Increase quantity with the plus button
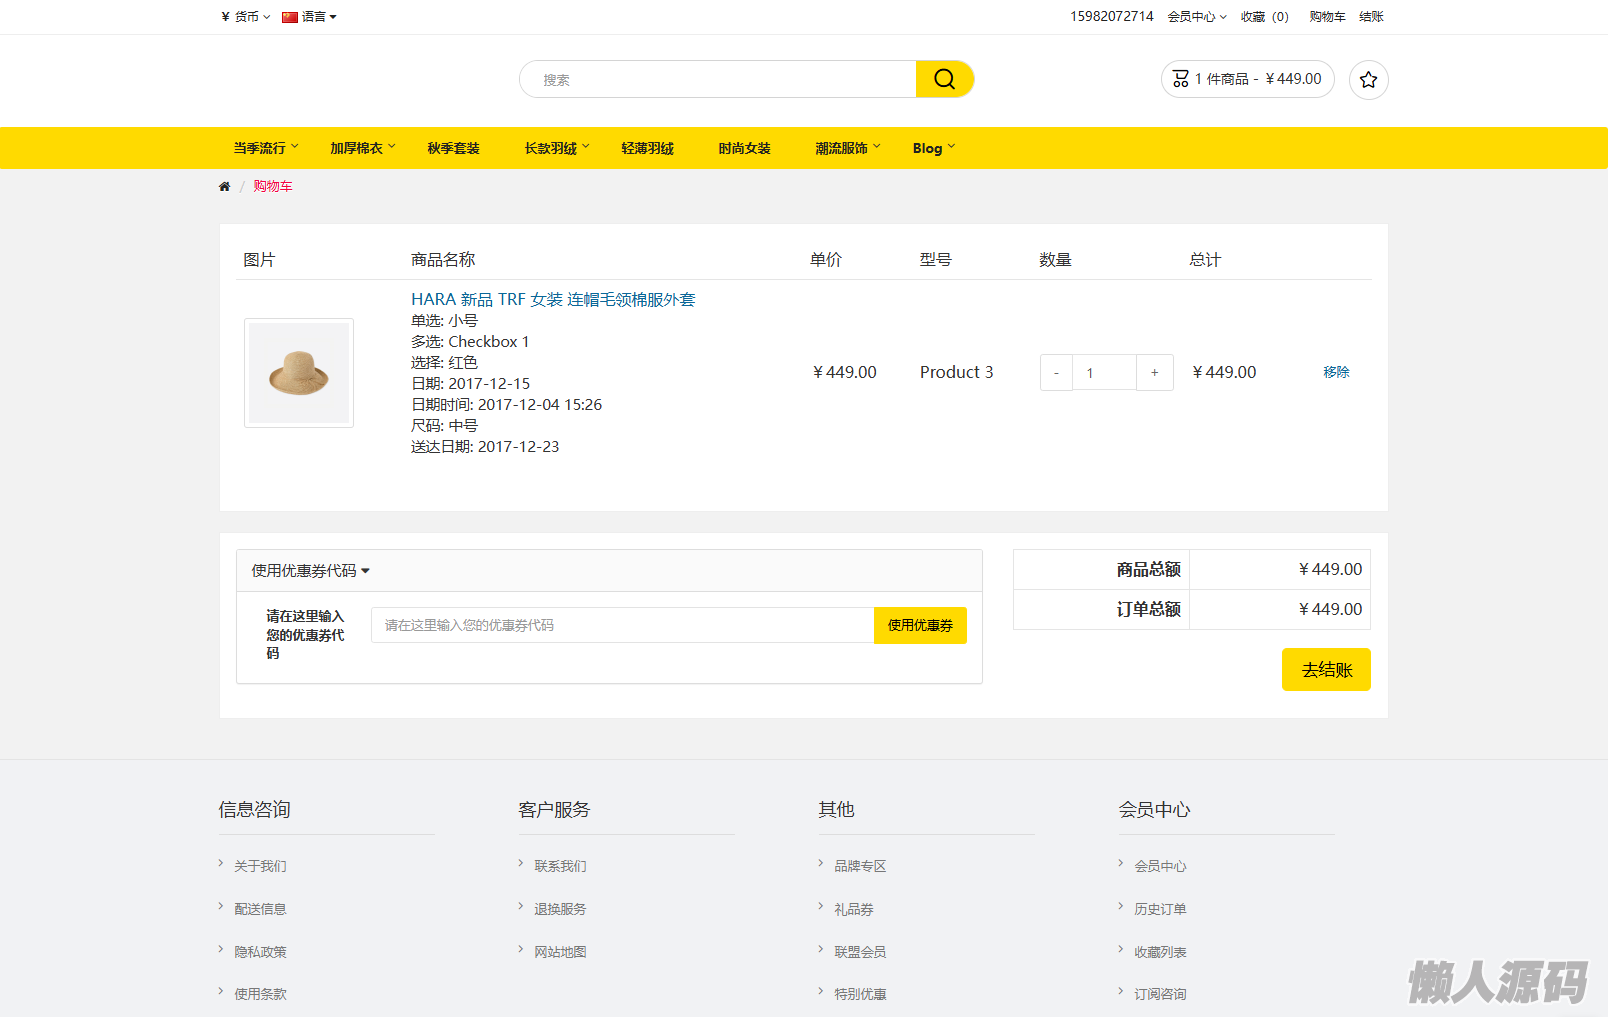Viewport: 1608px width, 1017px height. [x=1154, y=373]
